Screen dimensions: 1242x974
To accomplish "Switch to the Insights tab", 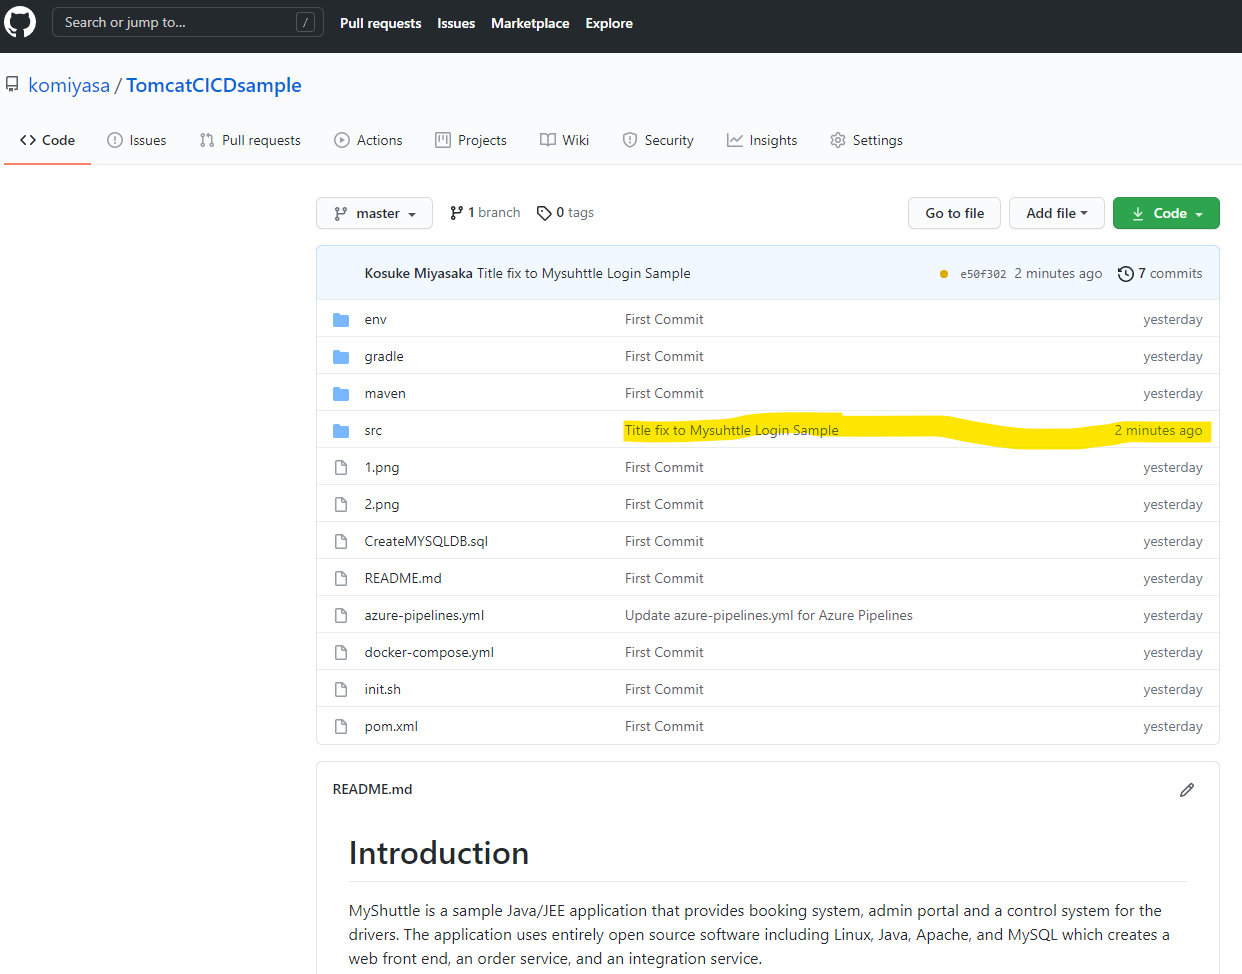I will [x=762, y=140].
